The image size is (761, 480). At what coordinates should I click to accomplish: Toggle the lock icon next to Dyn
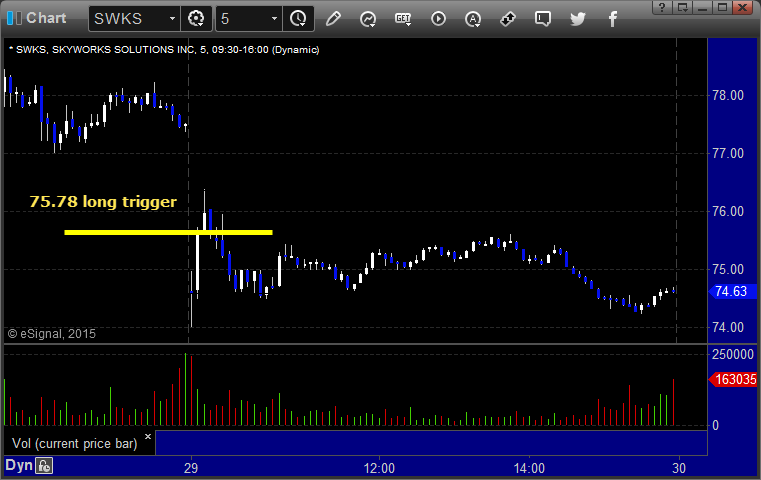pos(44,466)
